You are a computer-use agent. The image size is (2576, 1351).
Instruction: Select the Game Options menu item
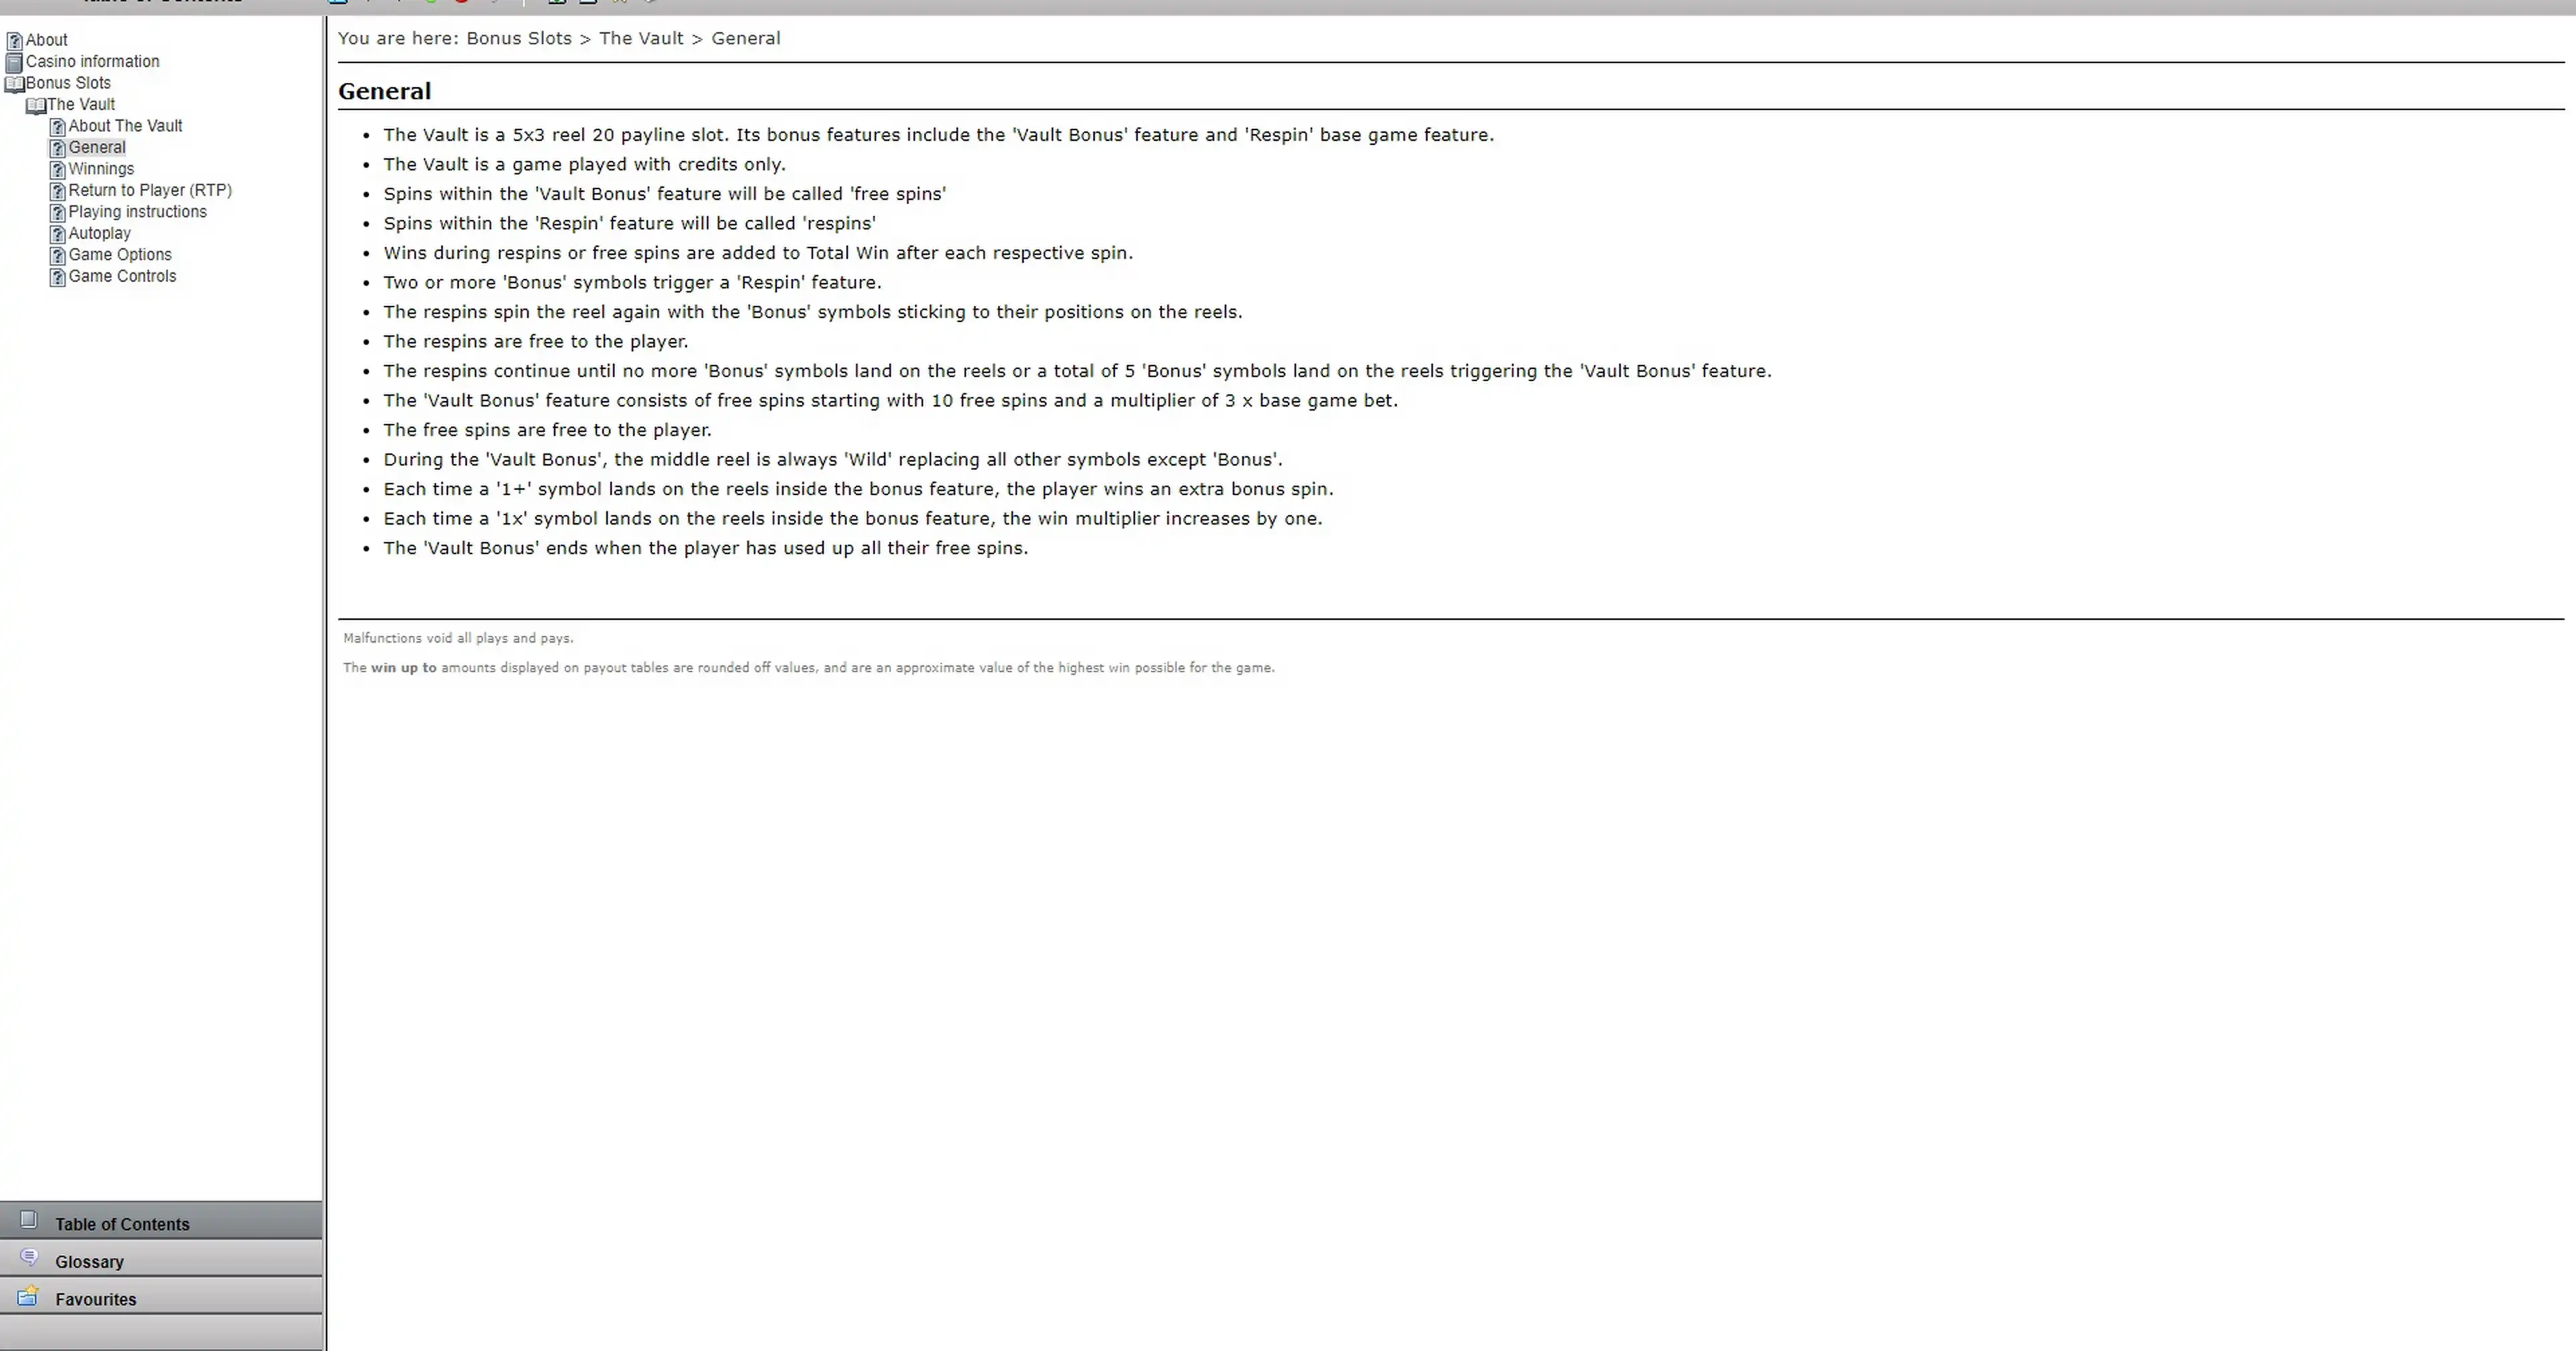pyautogui.click(x=119, y=254)
